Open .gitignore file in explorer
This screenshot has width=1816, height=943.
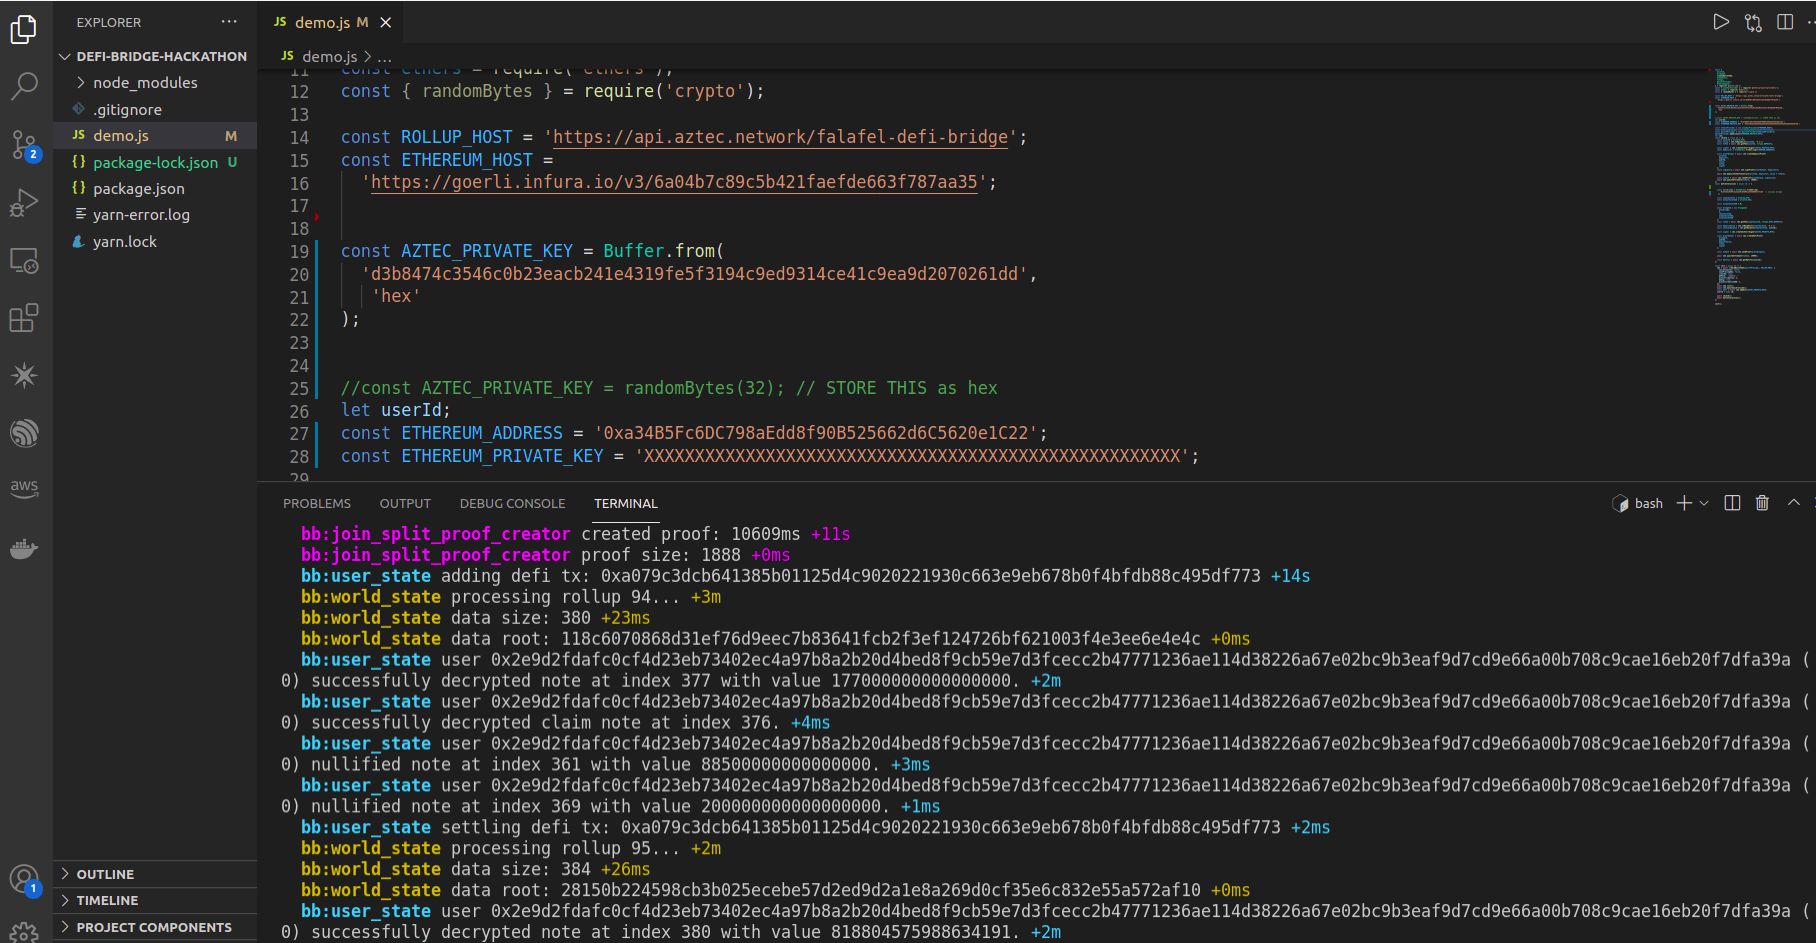click(x=155, y=109)
